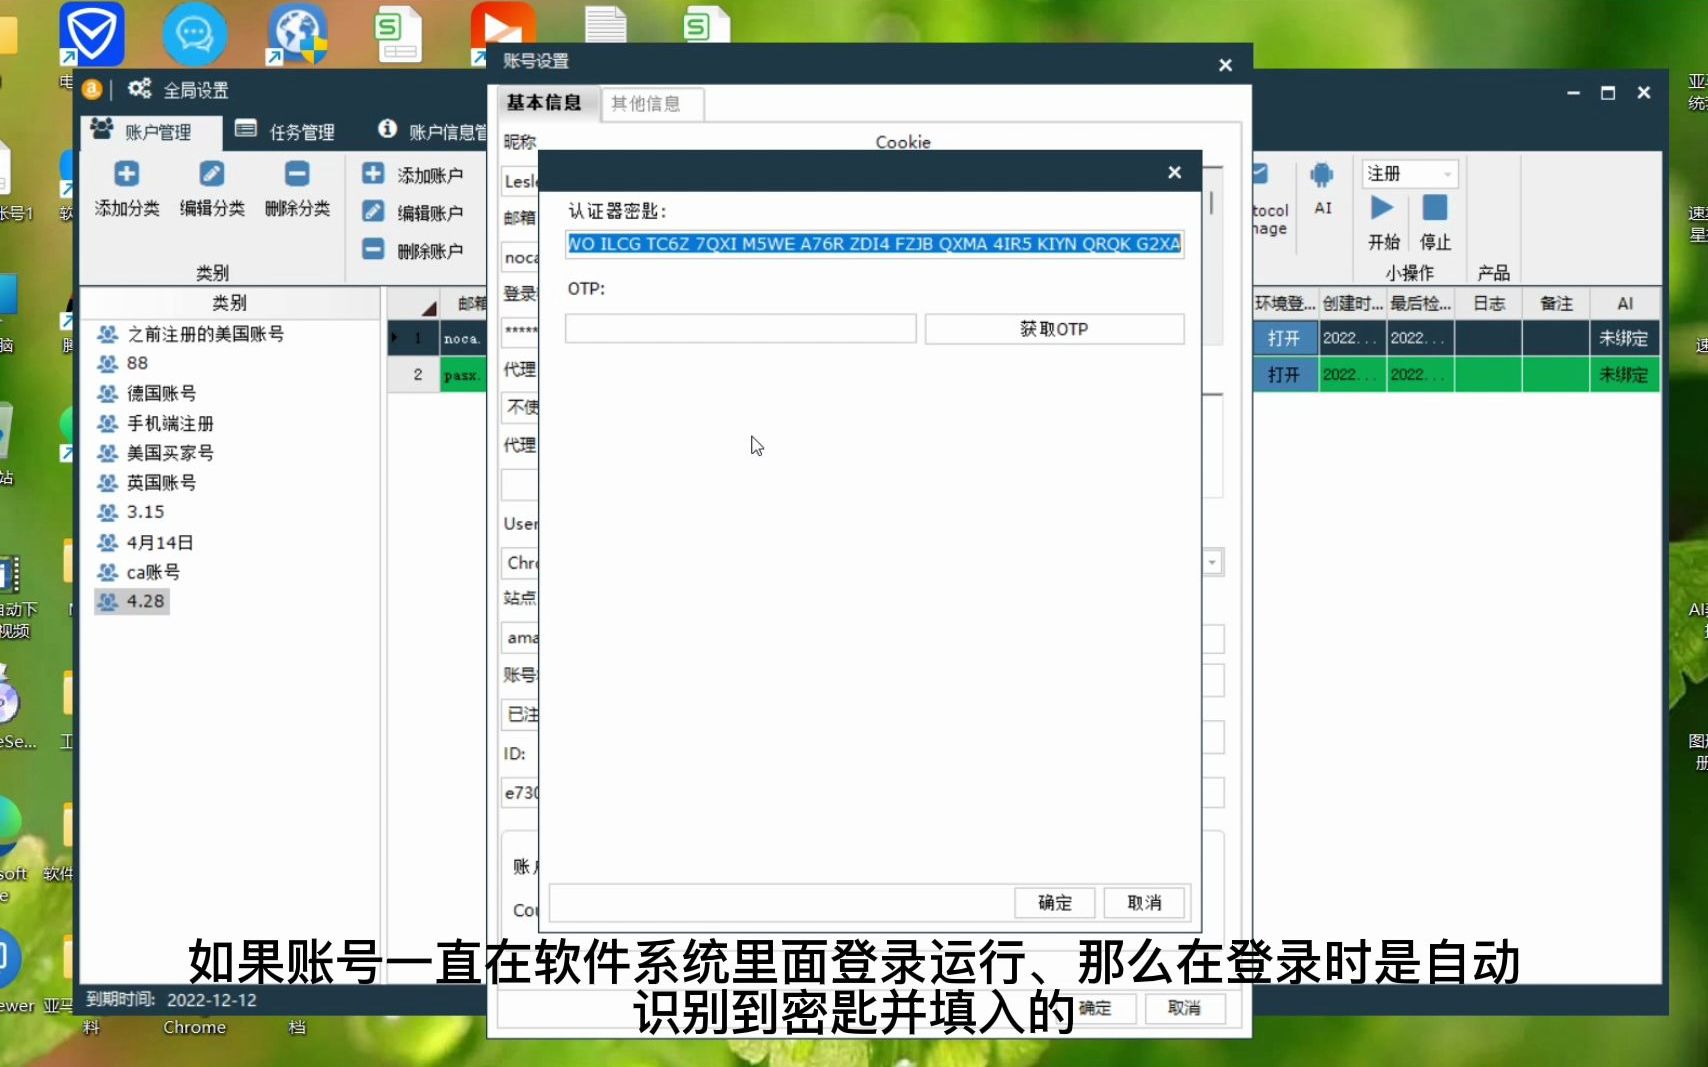Select the 美国买家号 category
The image size is (1708, 1067).
(x=168, y=452)
